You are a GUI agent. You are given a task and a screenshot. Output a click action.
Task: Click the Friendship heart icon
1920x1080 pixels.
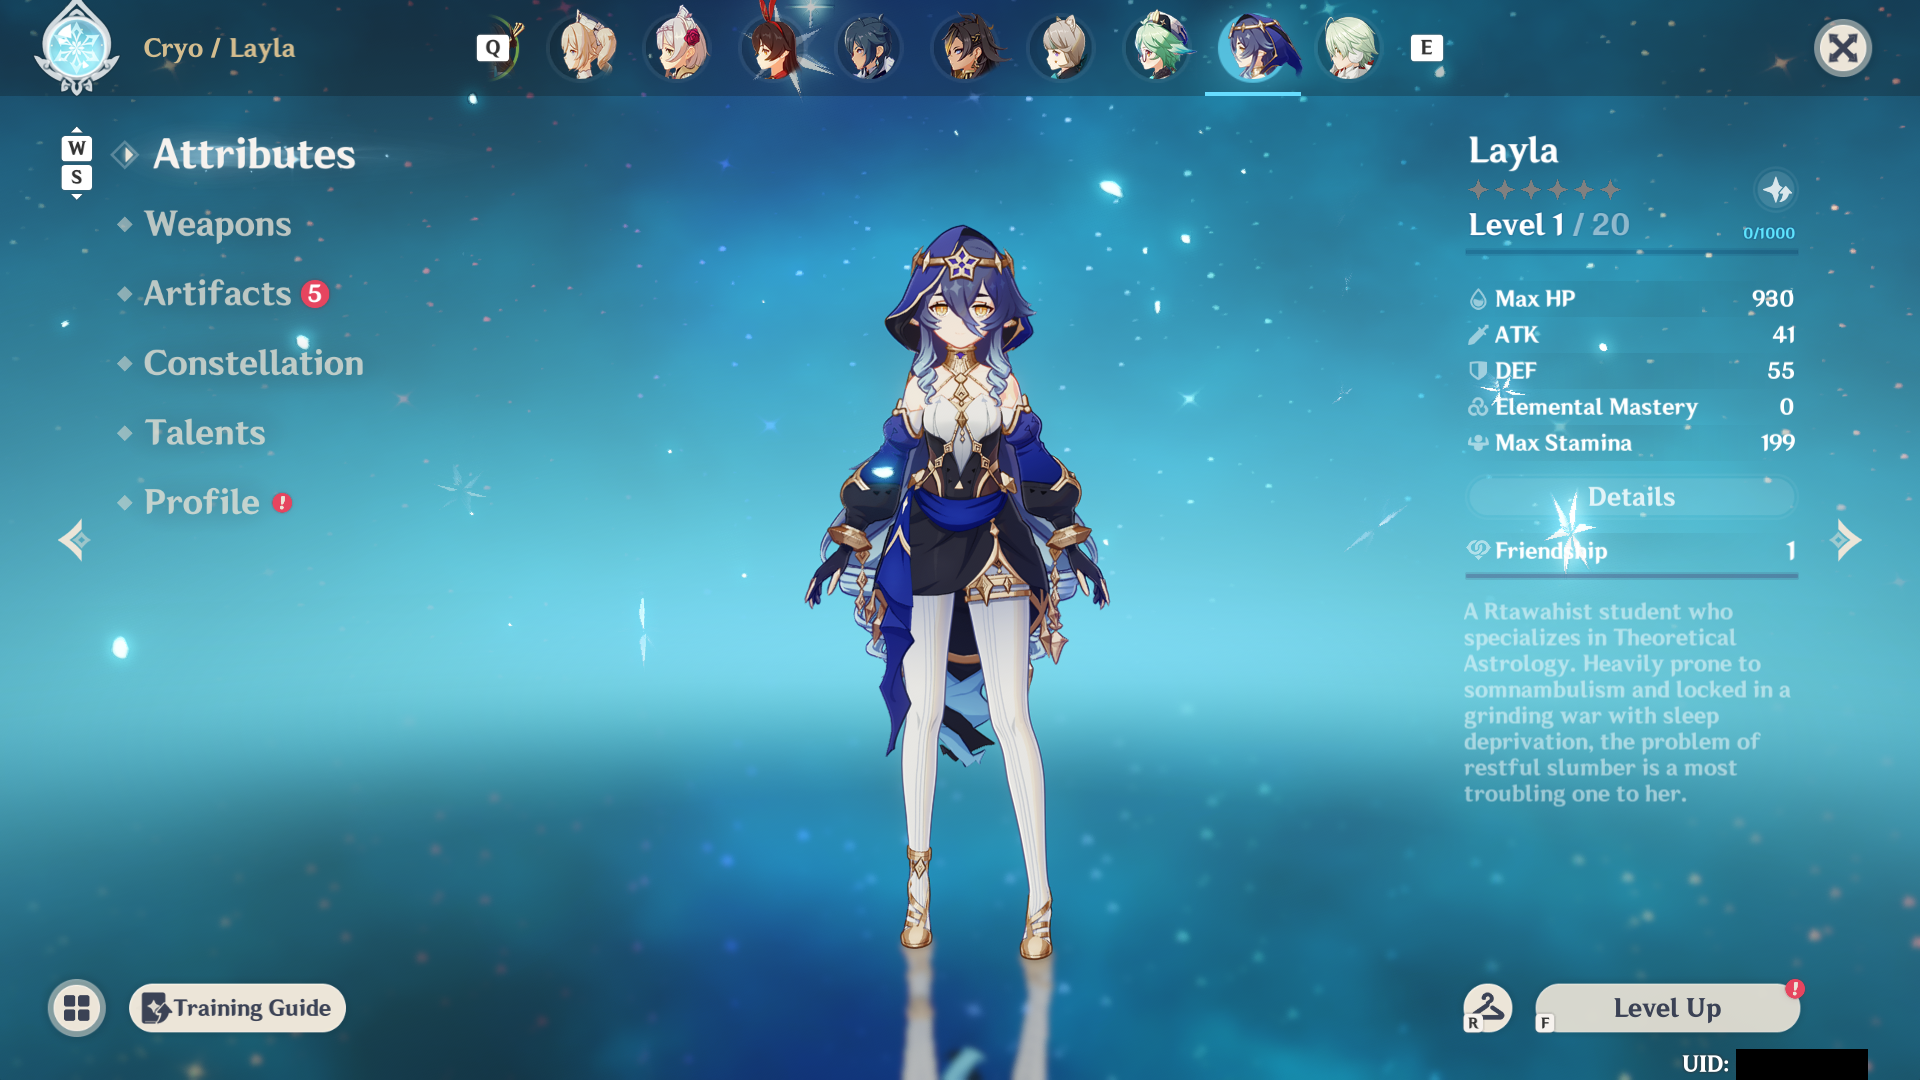point(1478,549)
